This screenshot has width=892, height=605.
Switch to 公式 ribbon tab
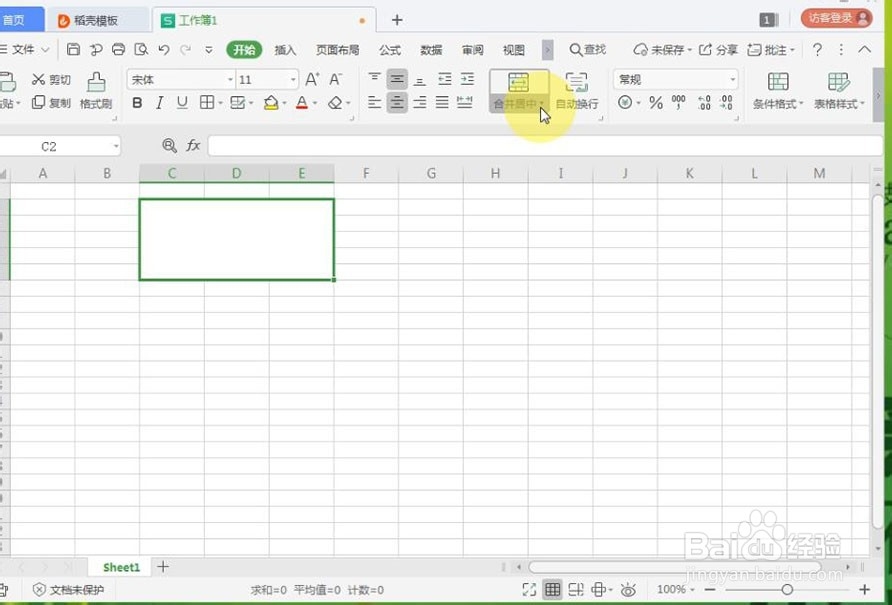point(390,50)
